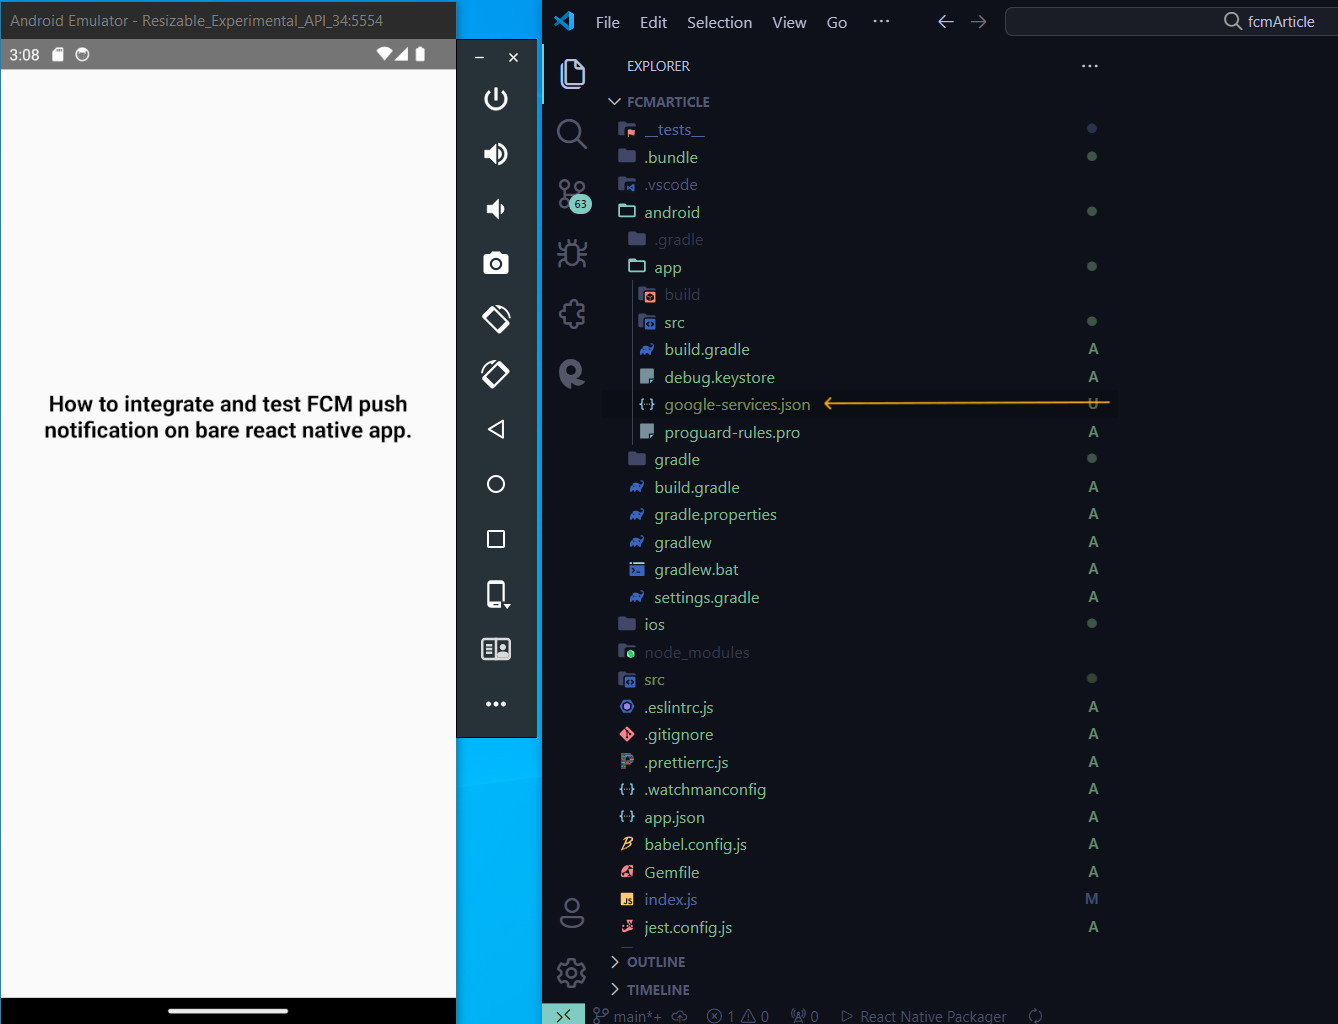The height and width of the screenshot is (1024, 1338).
Task: Expand the node_modules folder
Action: click(x=860, y=652)
